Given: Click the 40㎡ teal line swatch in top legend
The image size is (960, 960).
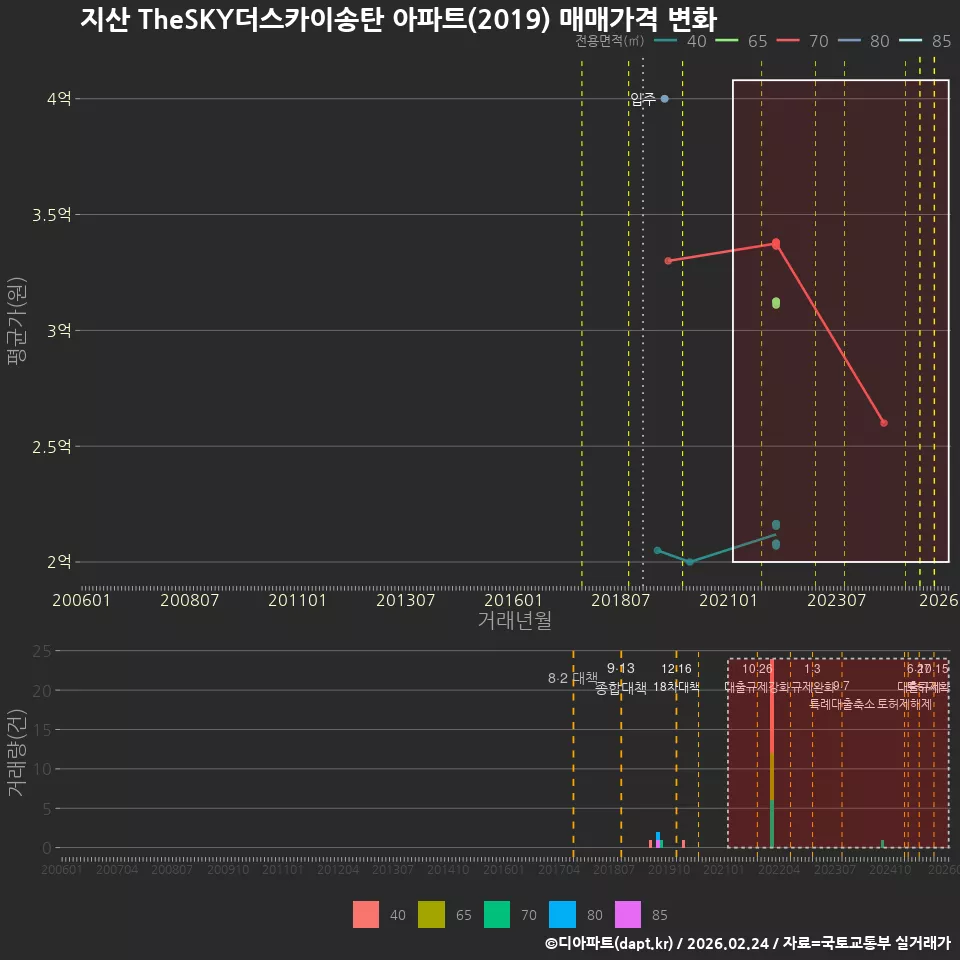Looking at the screenshot, I should coord(665,41).
